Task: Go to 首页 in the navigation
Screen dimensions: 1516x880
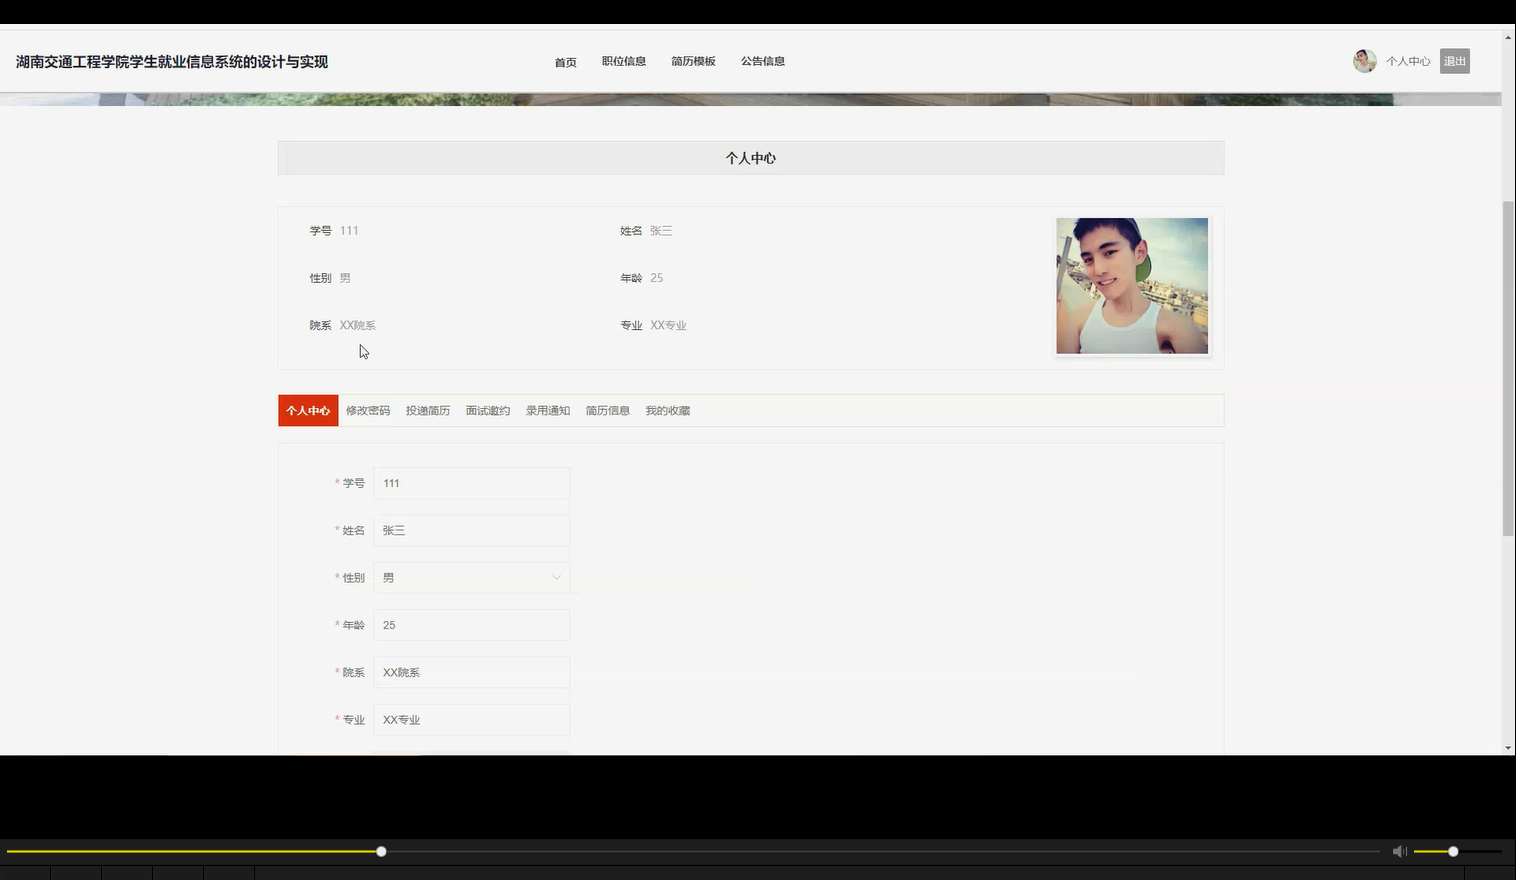Action: (x=565, y=62)
